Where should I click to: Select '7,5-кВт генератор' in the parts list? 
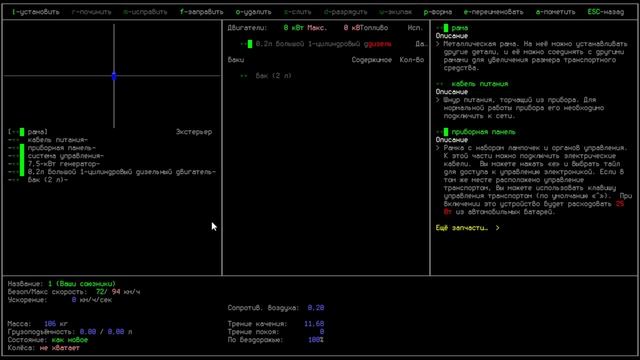coord(64,164)
